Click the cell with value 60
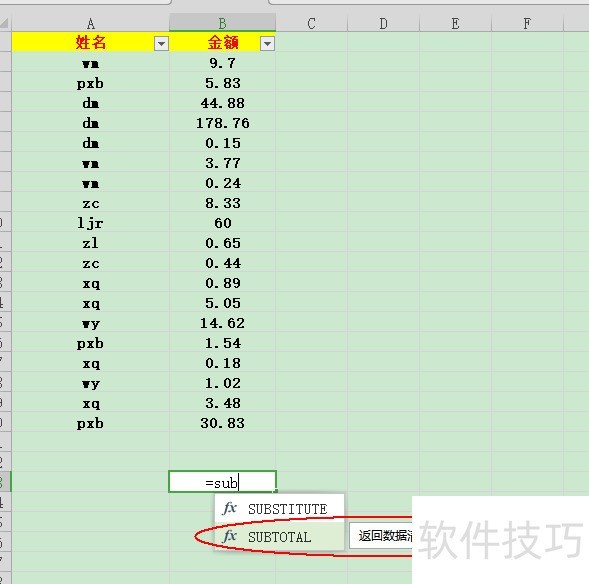Image resolution: width=589 pixels, height=584 pixels. point(222,223)
